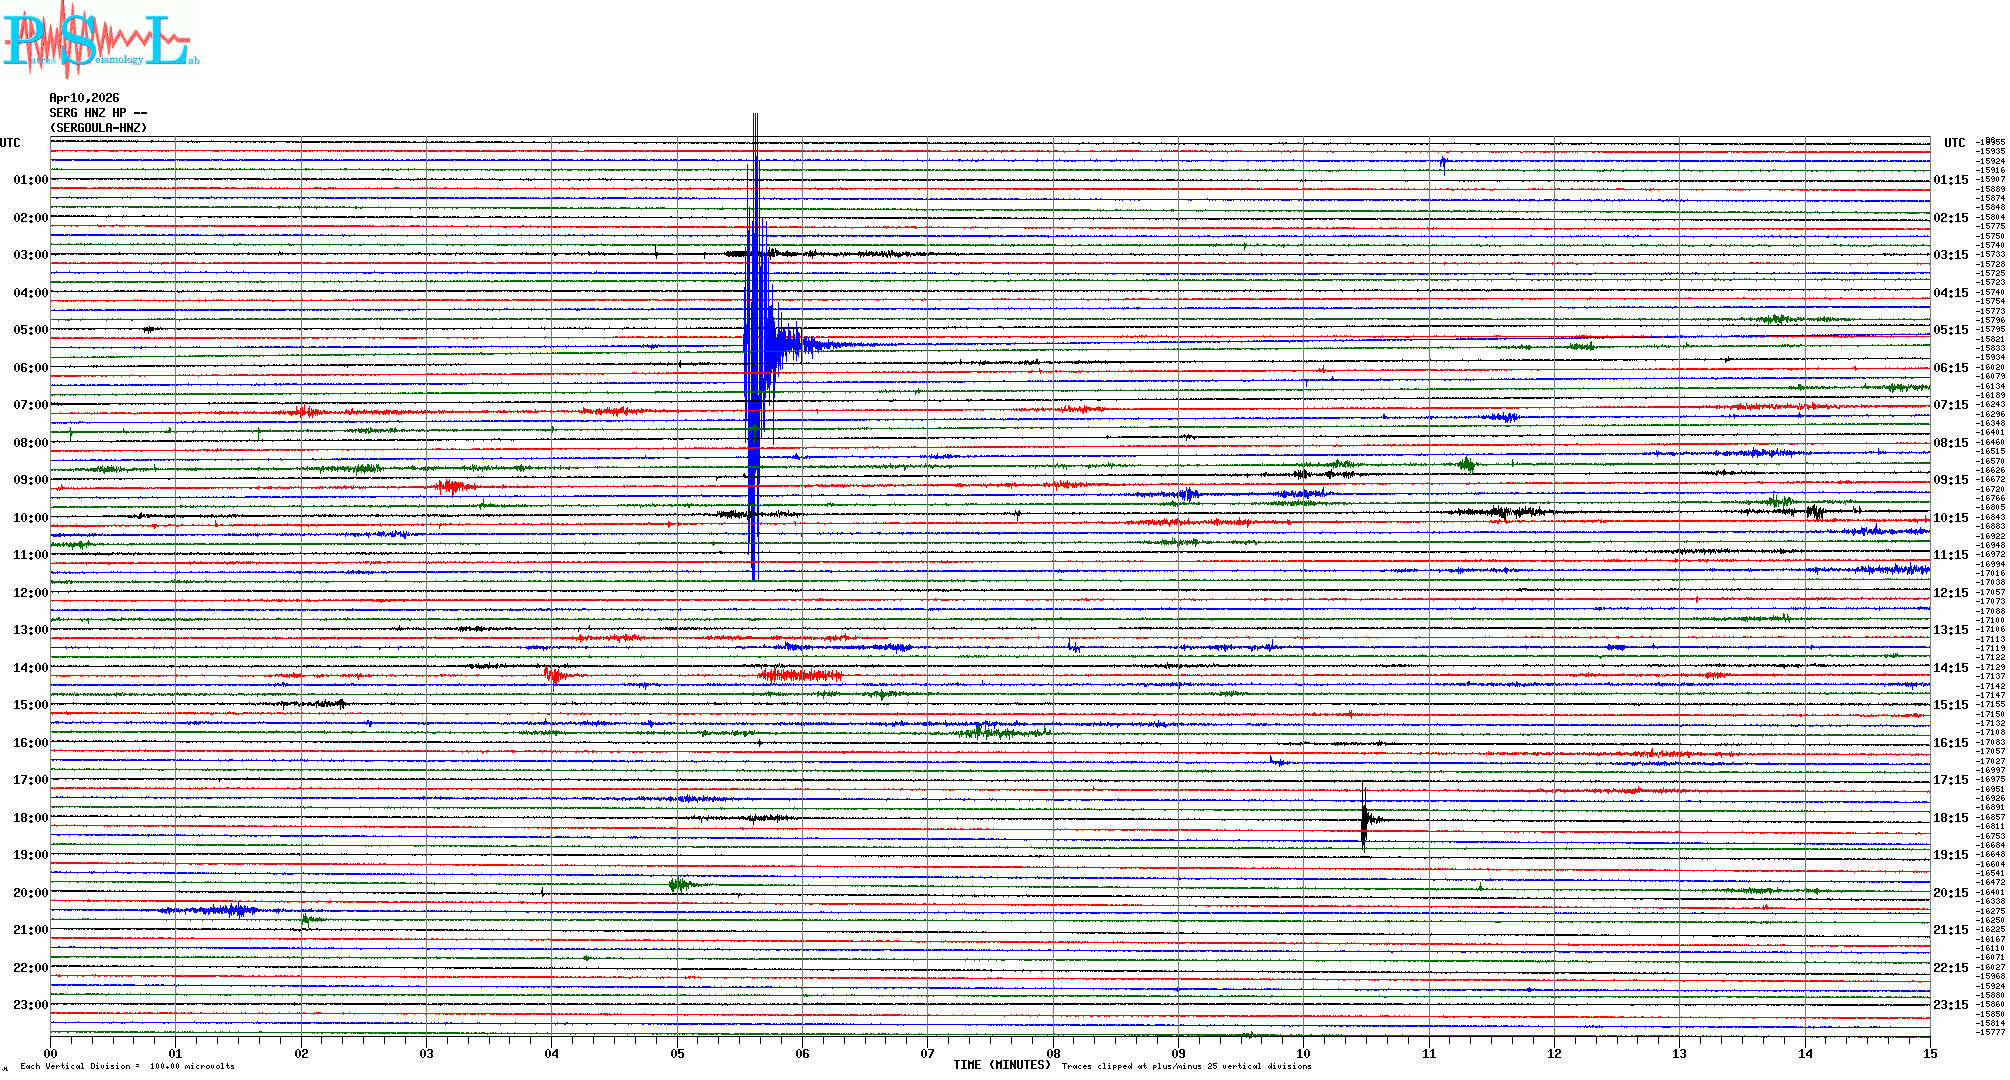Click the Each Vertical Division scale note
The width and height of the screenshot is (2010, 1080).
(x=127, y=1066)
